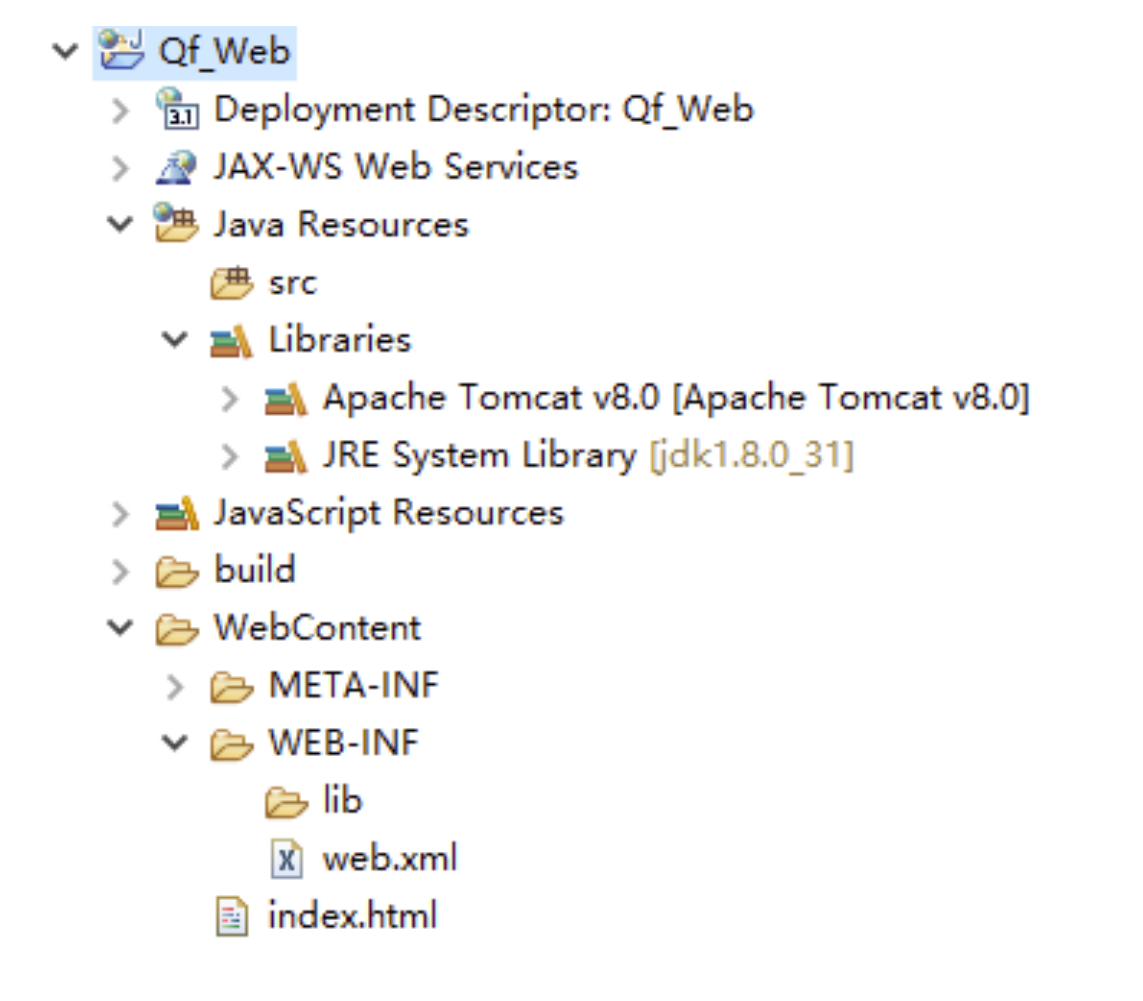Expand the META-INF folder
This screenshot has width=1143, height=1001.
pyautogui.click(x=176, y=686)
